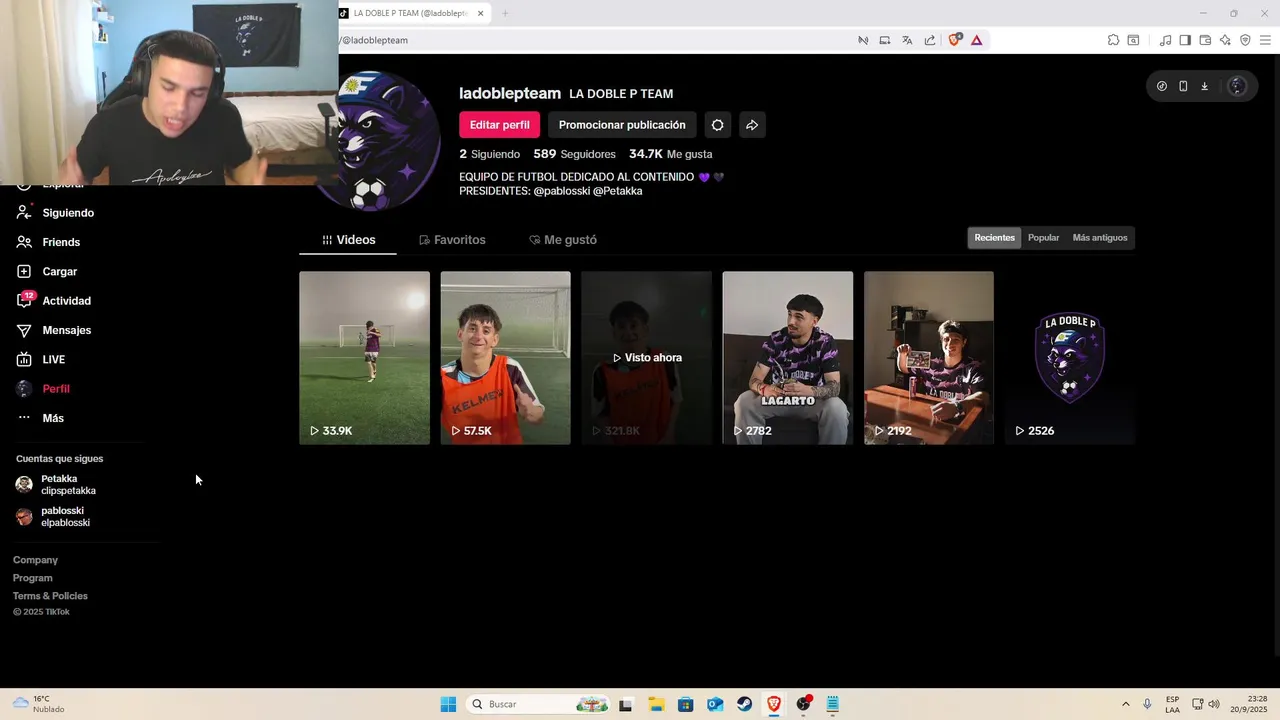Toggle the browser sidebar panel
1280x720 pixels.
click(x=1185, y=40)
